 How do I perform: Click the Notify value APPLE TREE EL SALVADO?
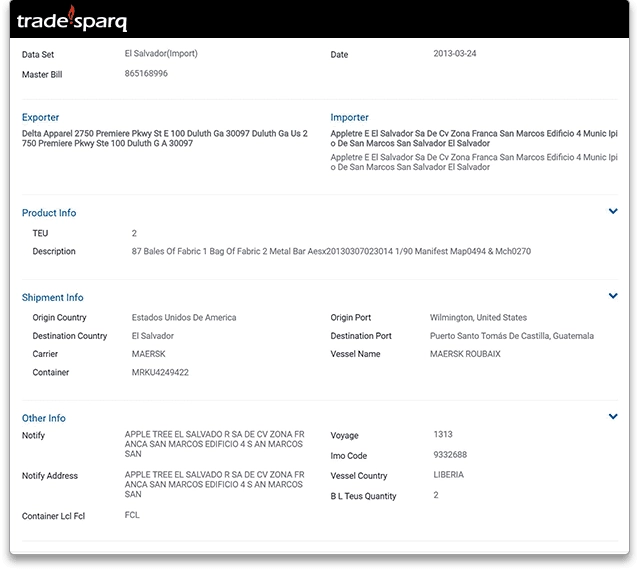[x=214, y=444]
